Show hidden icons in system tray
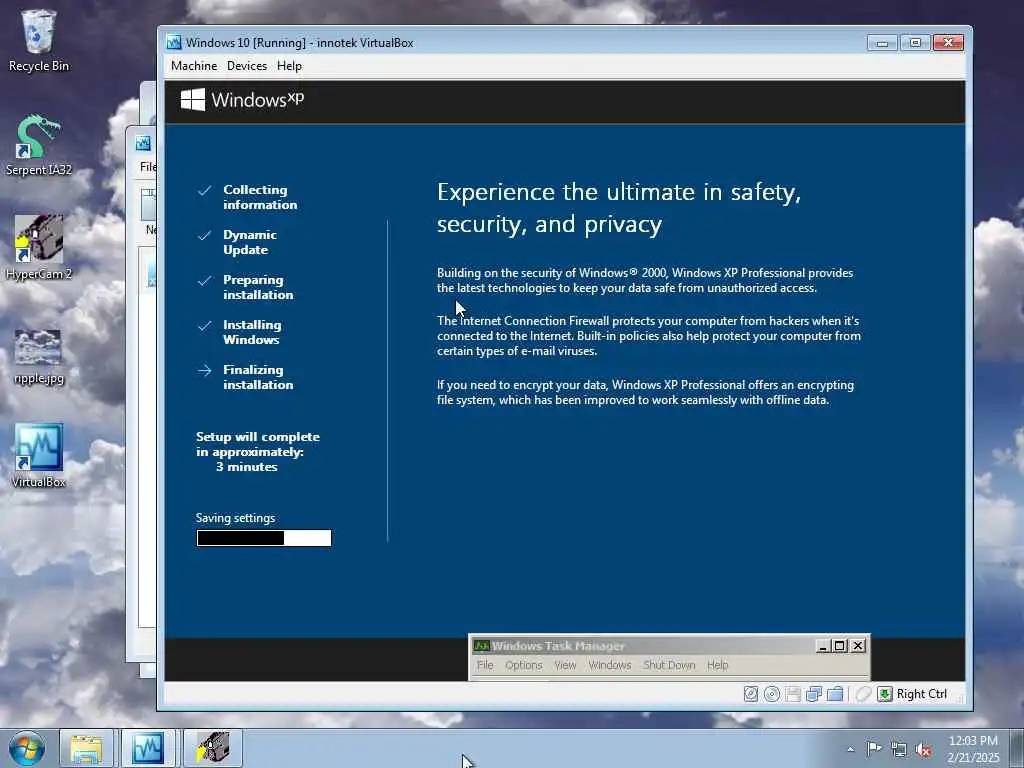Screen dimensions: 1024x768 pyautogui.click(x=850, y=749)
